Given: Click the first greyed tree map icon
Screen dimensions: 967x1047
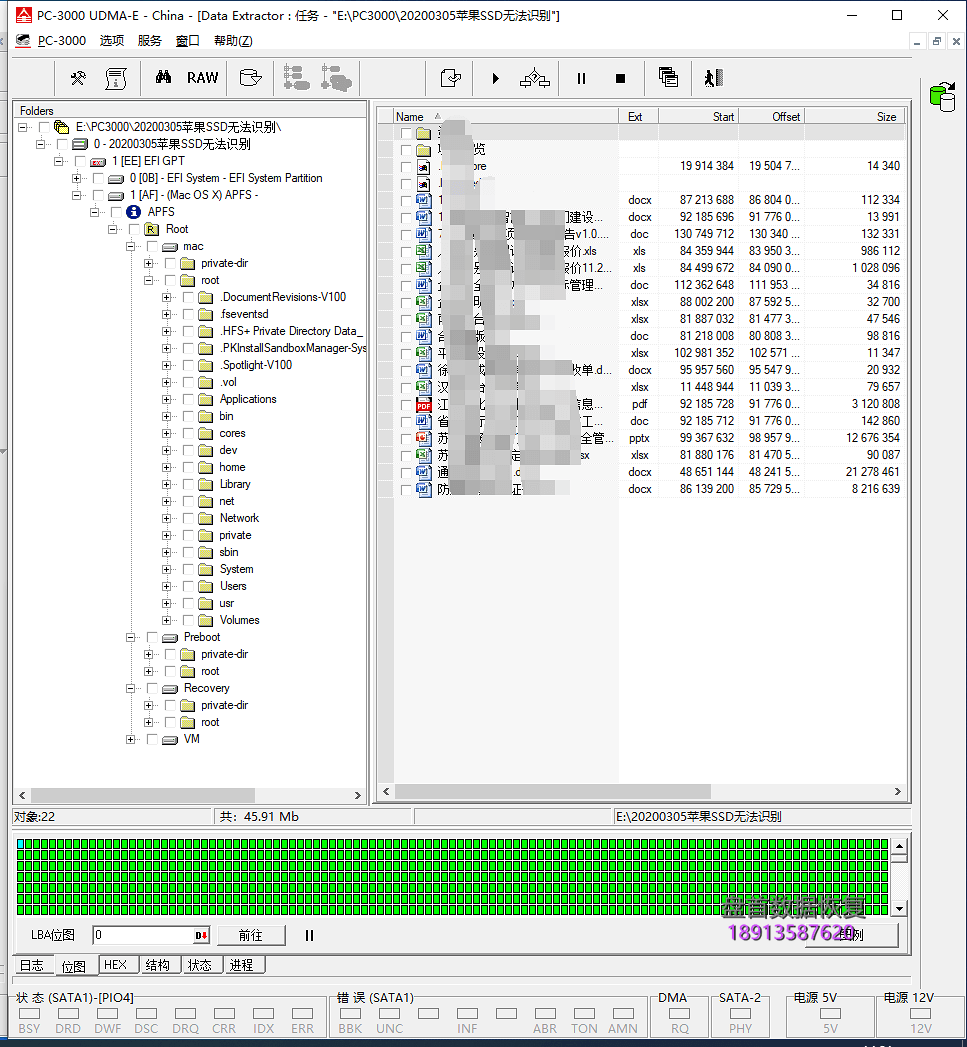Looking at the screenshot, I should 296,77.
